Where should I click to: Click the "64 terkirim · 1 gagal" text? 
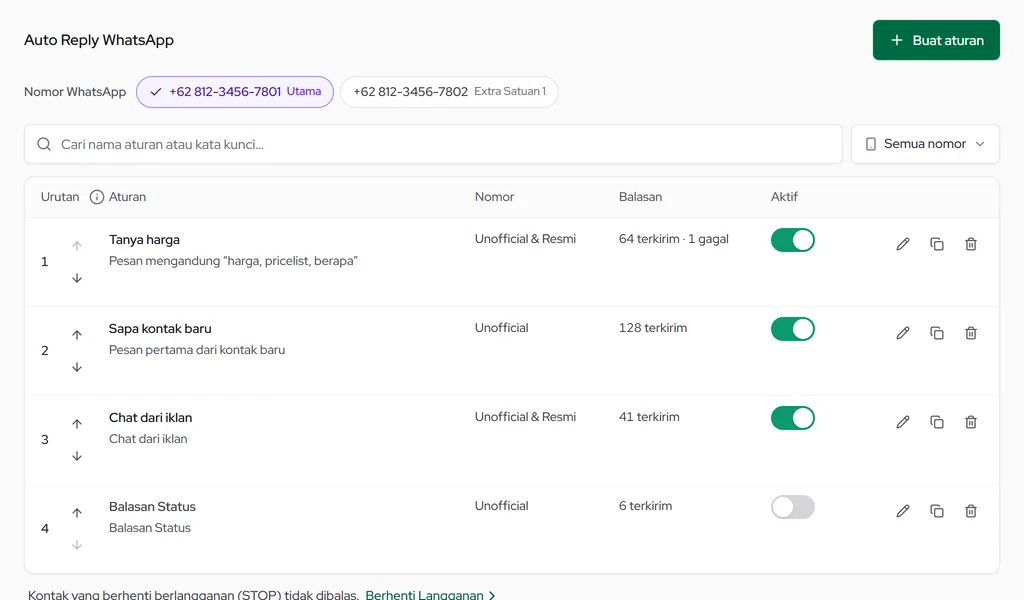pyautogui.click(x=673, y=239)
